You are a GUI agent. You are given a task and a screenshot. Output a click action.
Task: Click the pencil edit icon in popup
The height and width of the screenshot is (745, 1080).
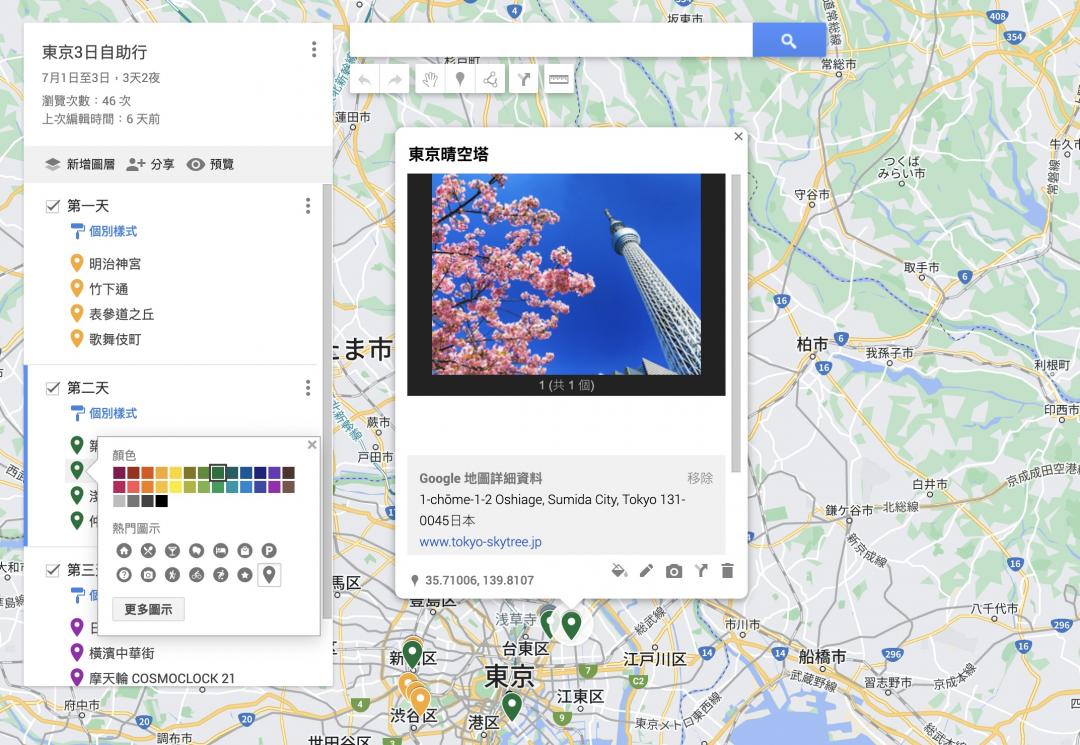646,571
